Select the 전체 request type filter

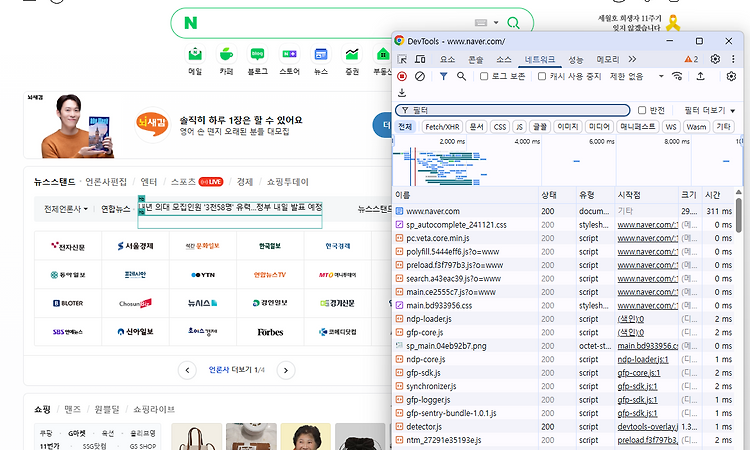click(x=405, y=127)
